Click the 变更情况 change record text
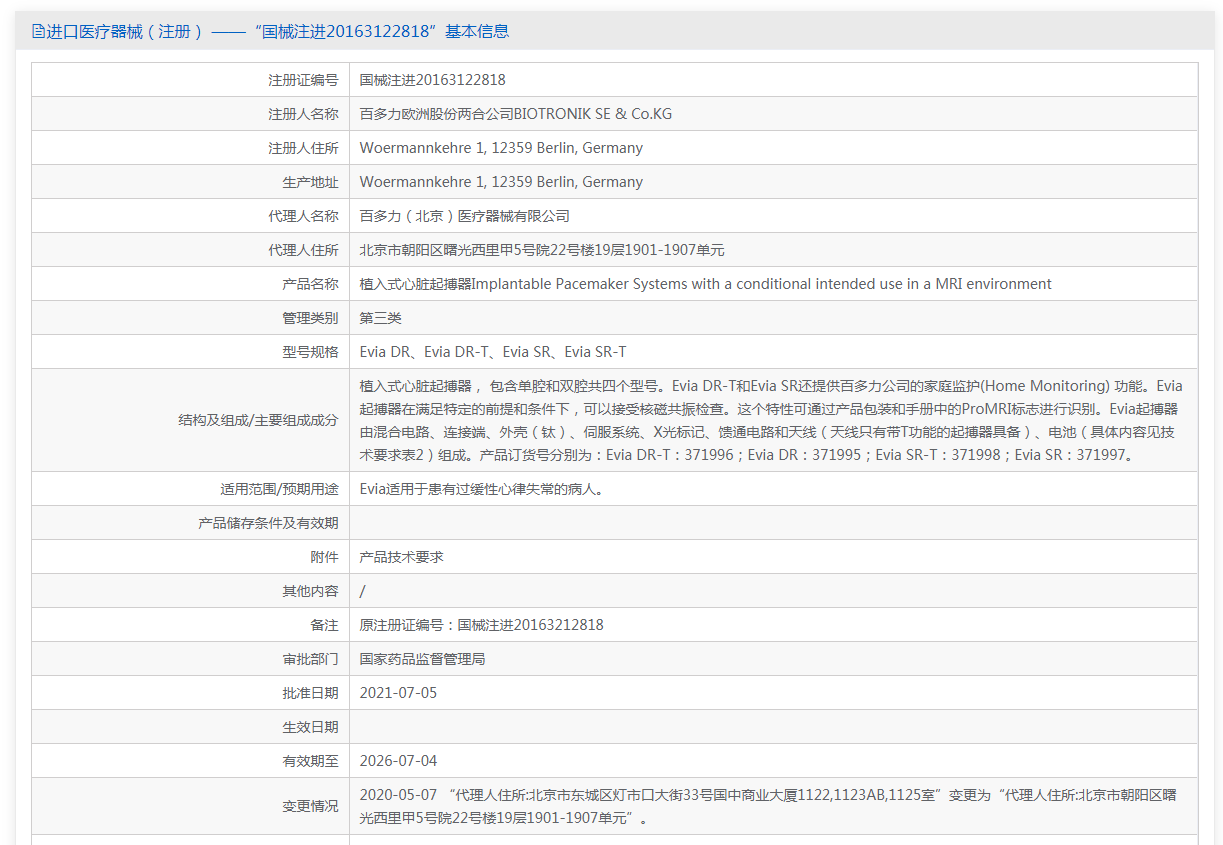 click(768, 806)
